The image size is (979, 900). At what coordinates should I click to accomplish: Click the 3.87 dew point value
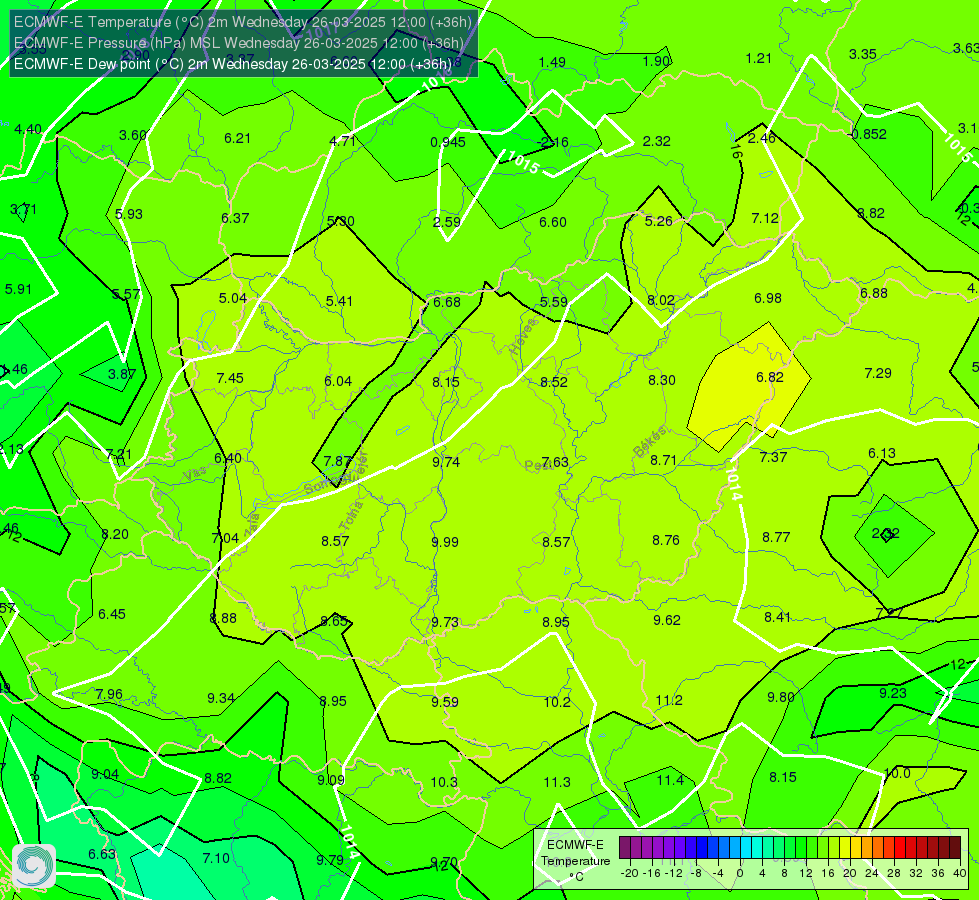click(122, 374)
